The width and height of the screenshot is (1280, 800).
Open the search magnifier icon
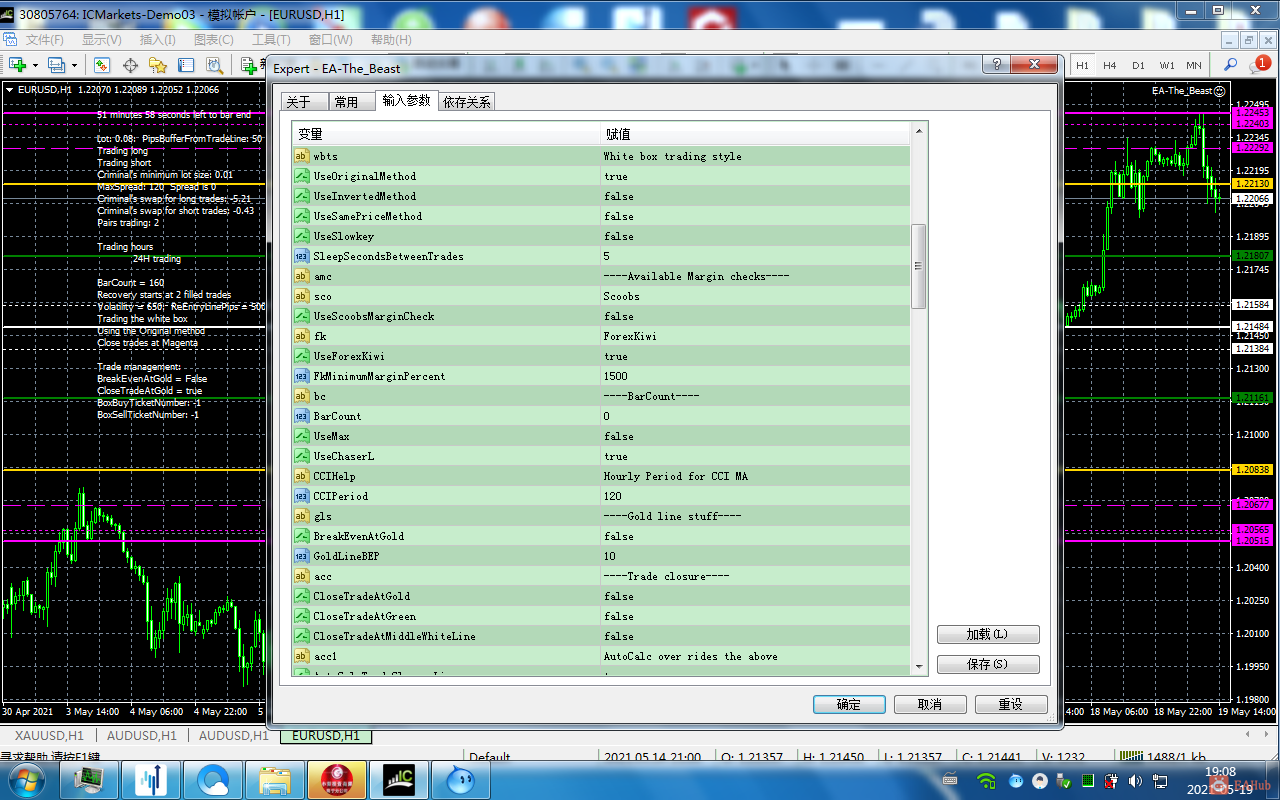[1230, 65]
